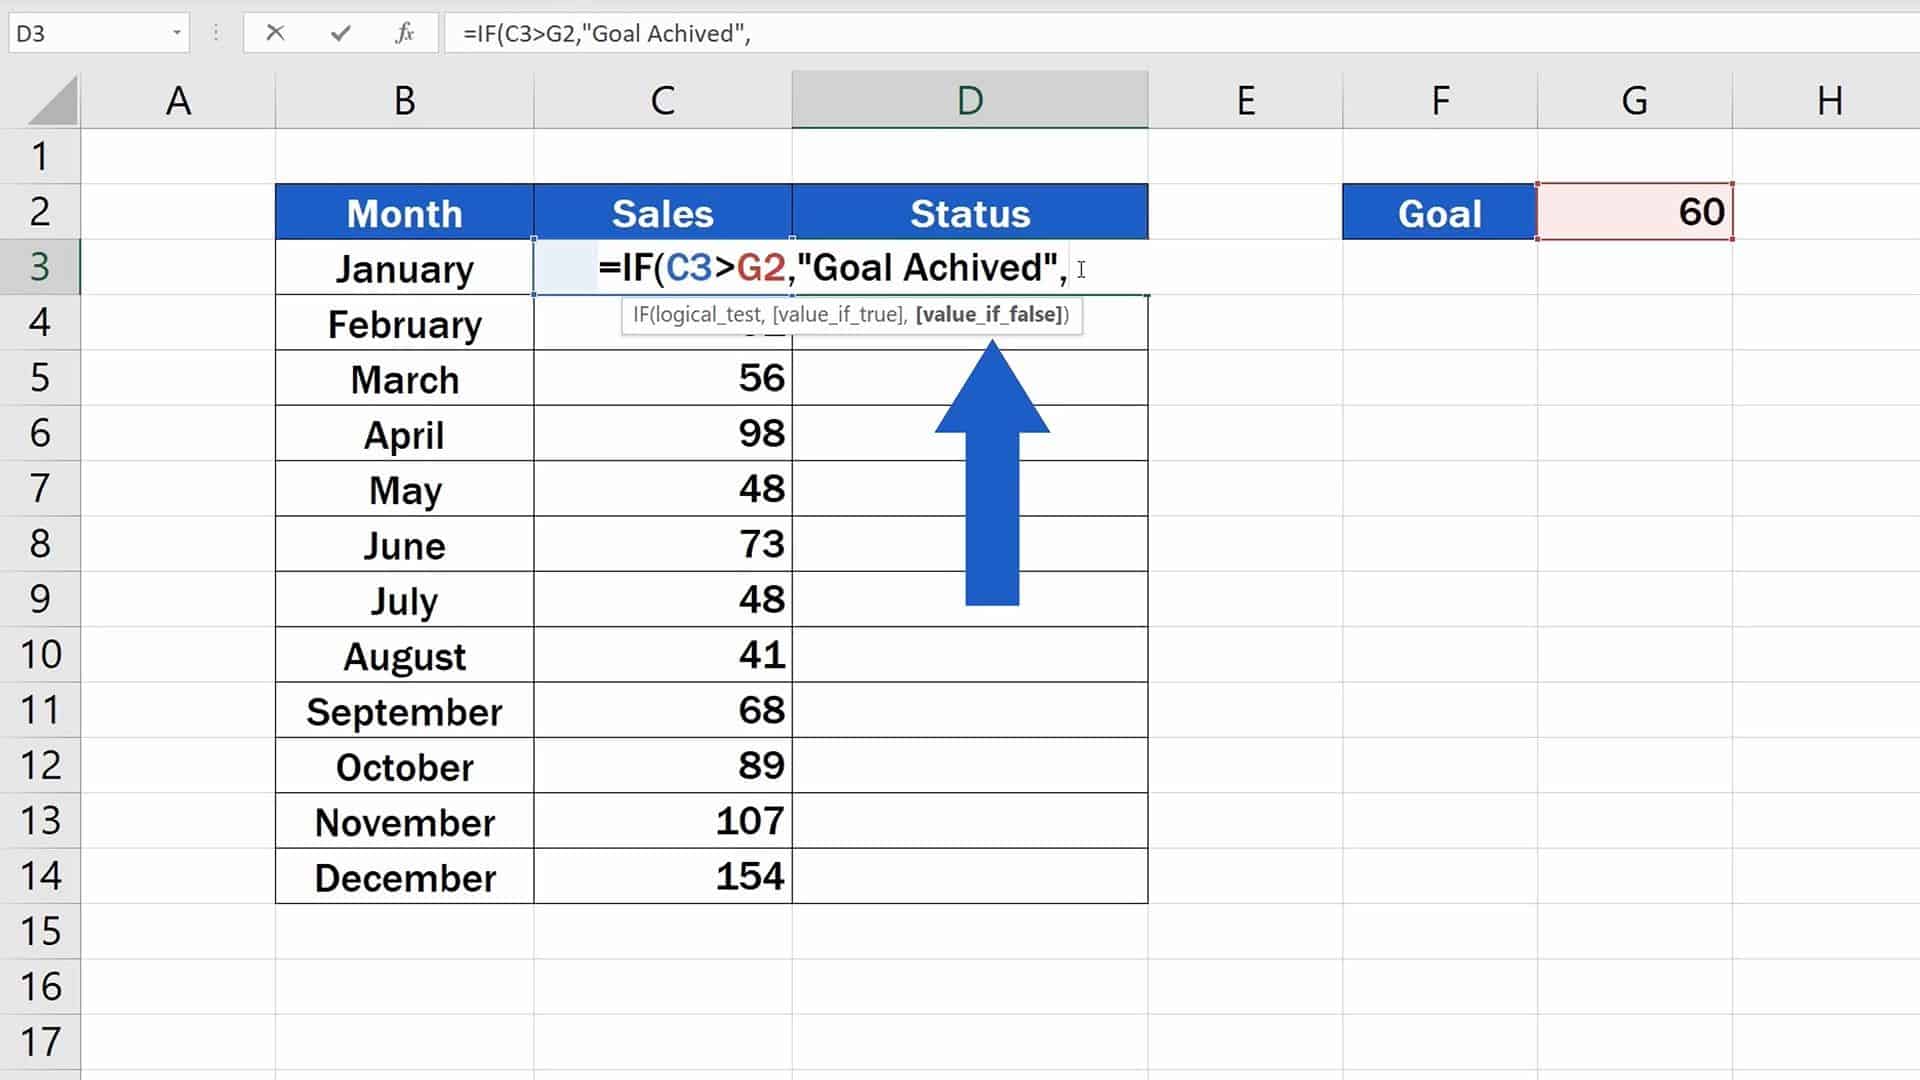Viewport: 1920px width, 1080px height.
Task: Click the blue Goal label cell
Action: 1438,211
